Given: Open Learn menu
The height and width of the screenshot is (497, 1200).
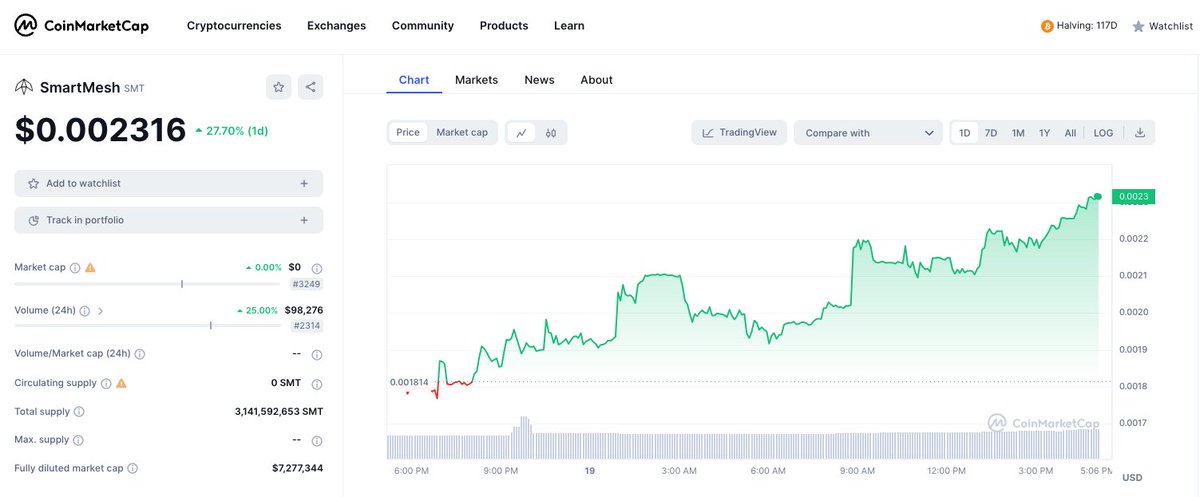Looking at the screenshot, I should (x=569, y=26).
